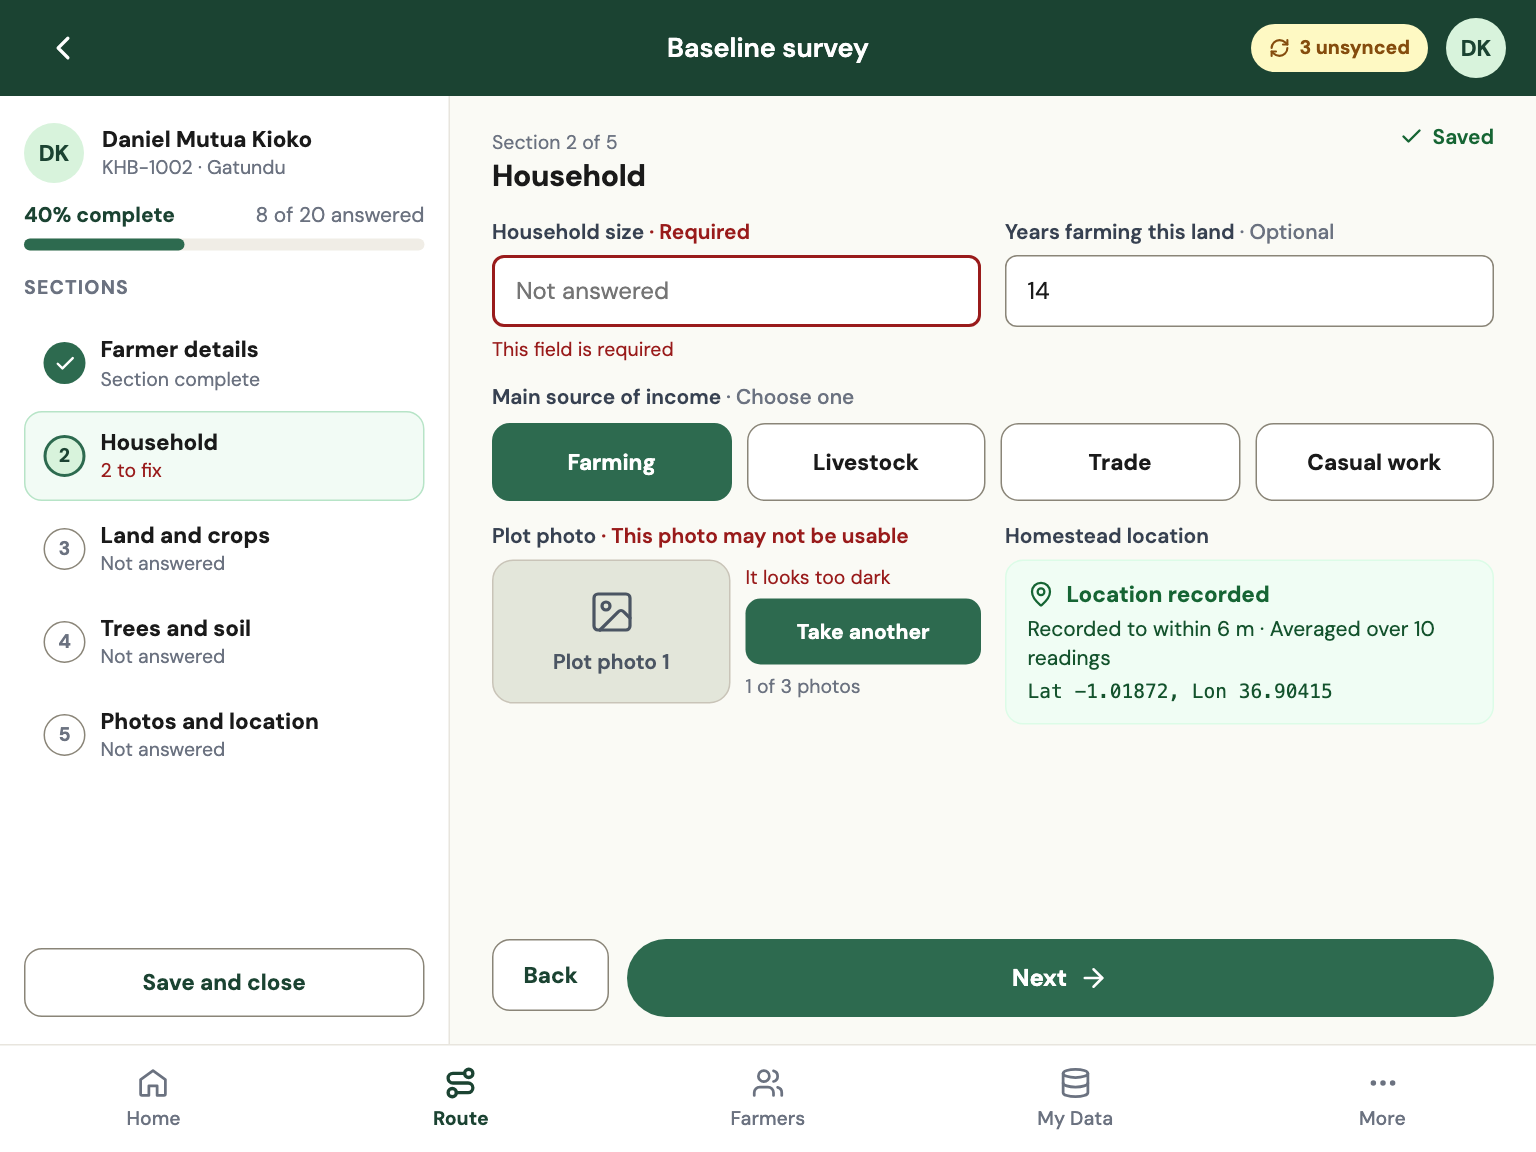Click Save and close
The height and width of the screenshot is (1152, 1536).
pyautogui.click(x=224, y=982)
